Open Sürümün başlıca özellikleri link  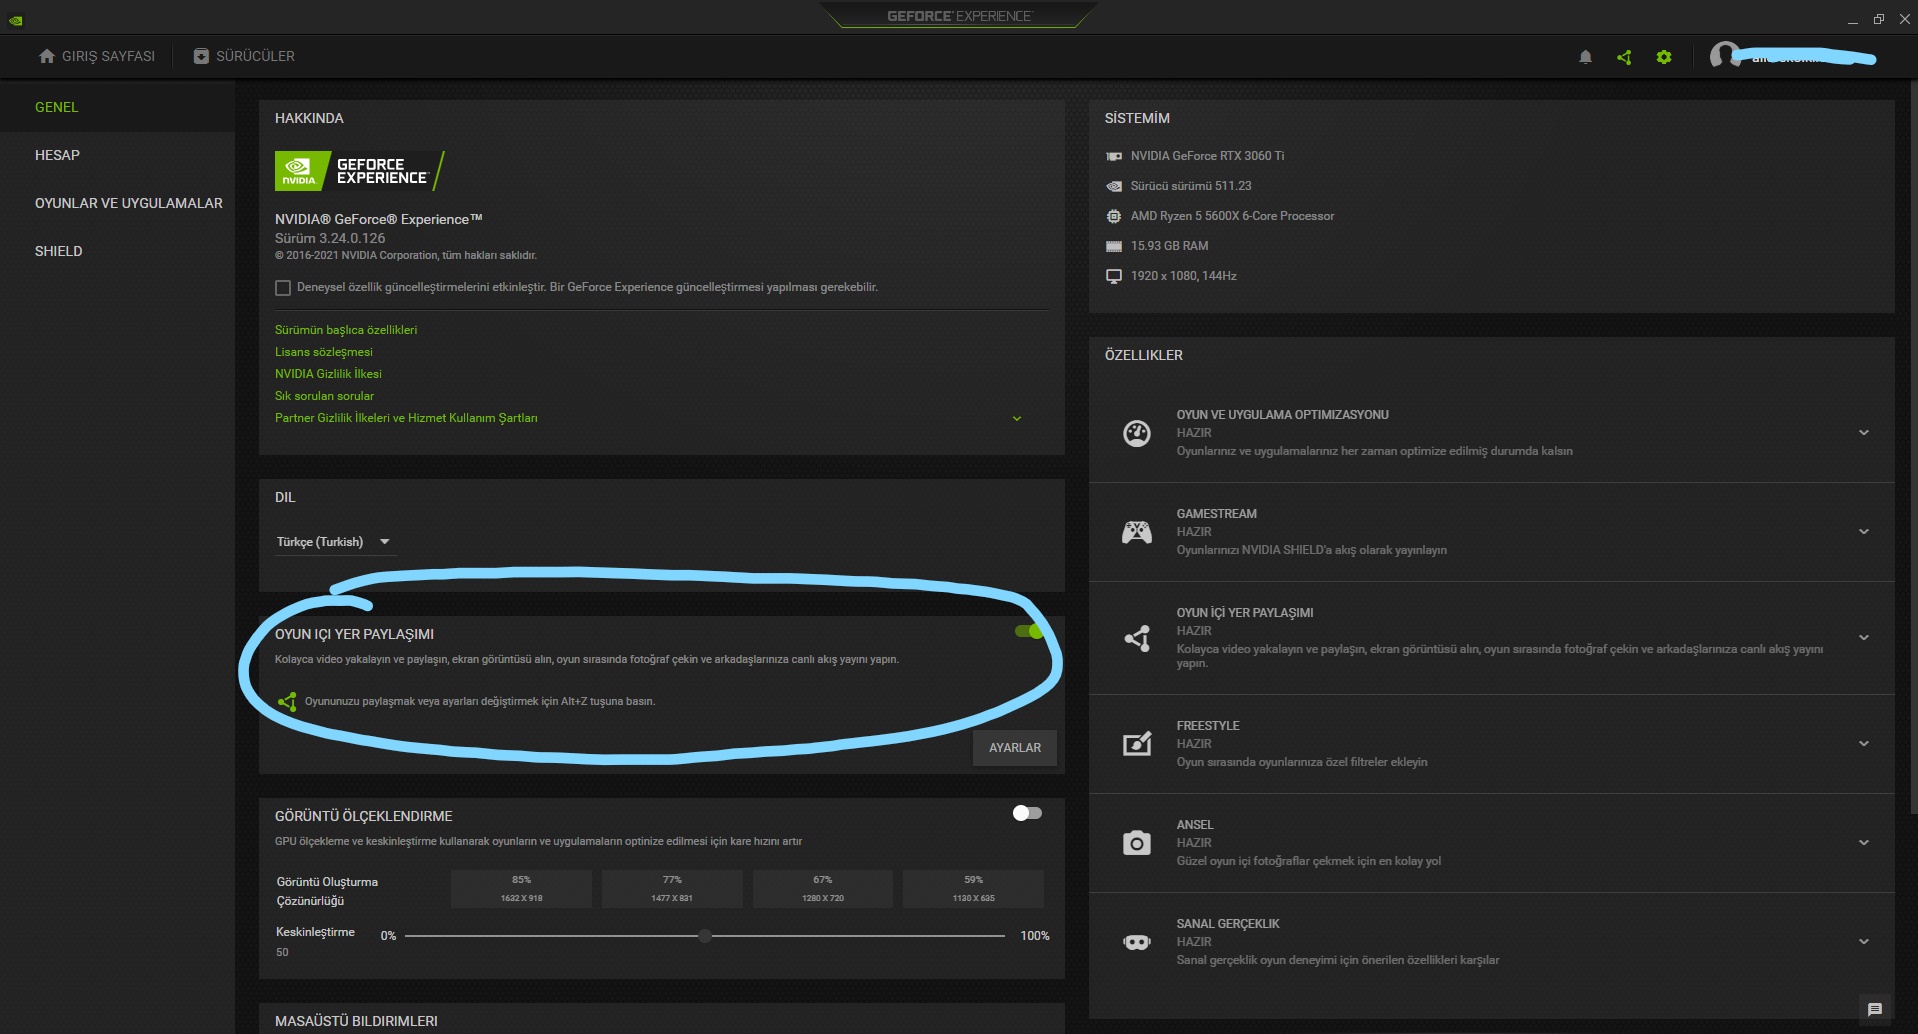[x=346, y=330]
